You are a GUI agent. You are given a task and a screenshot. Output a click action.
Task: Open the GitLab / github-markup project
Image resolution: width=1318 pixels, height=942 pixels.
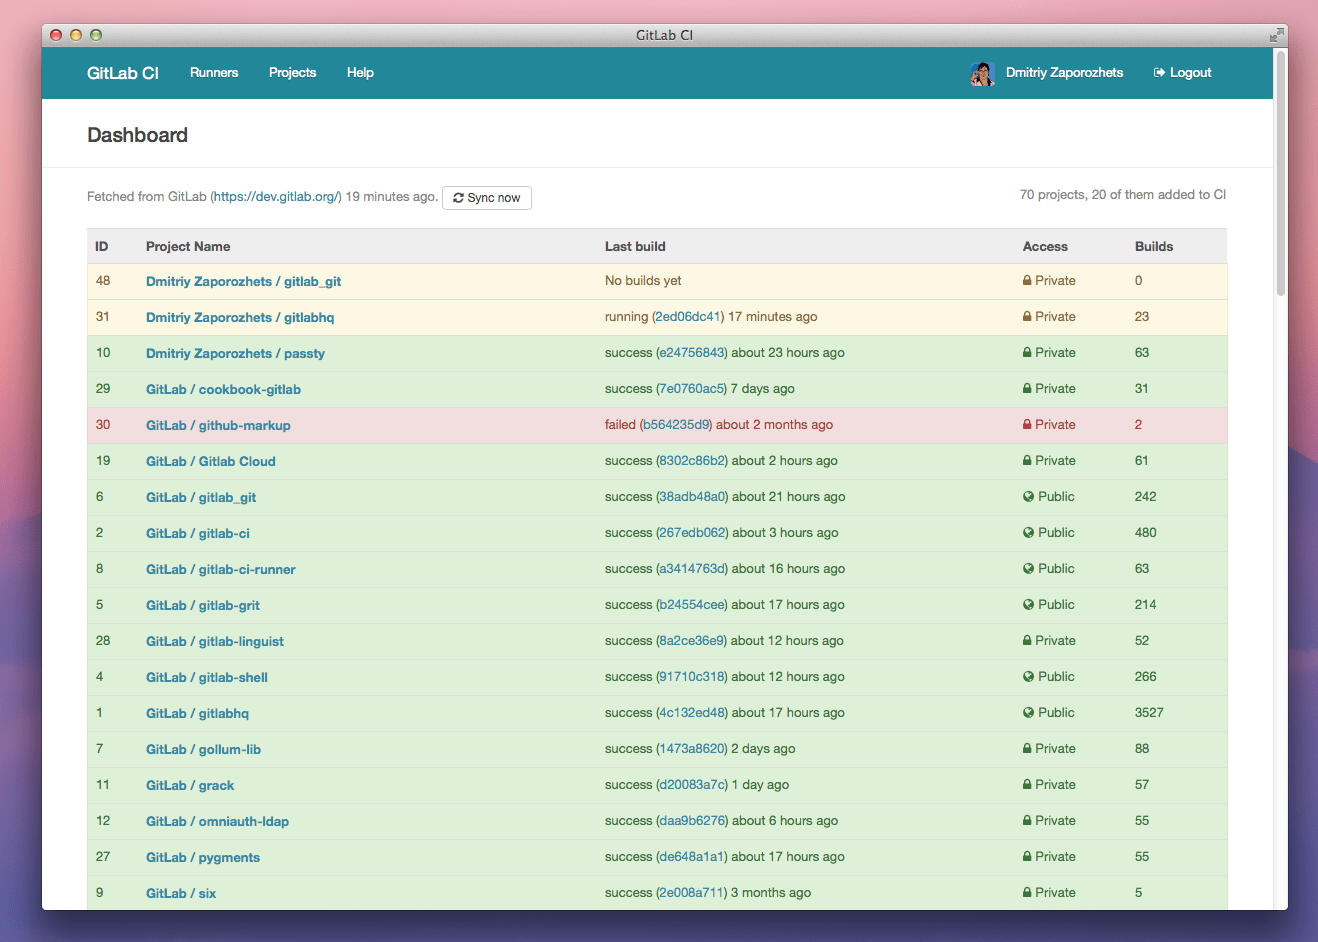click(x=218, y=424)
